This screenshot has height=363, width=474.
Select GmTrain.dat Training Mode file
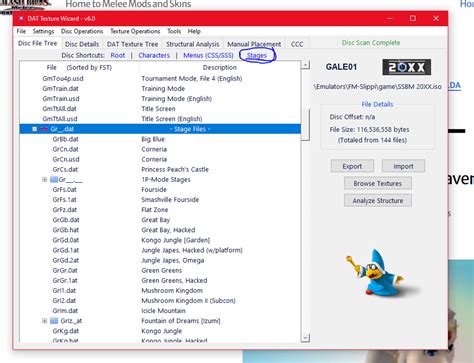(160, 89)
